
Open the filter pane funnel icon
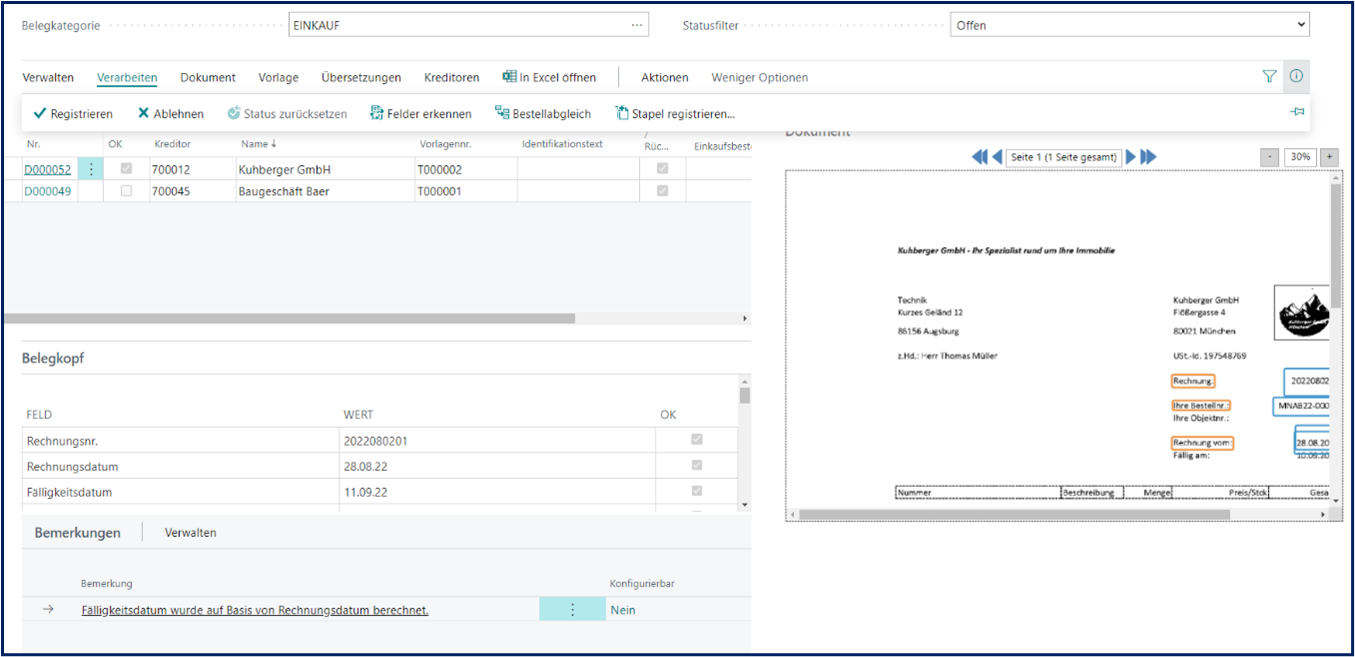pos(1269,77)
